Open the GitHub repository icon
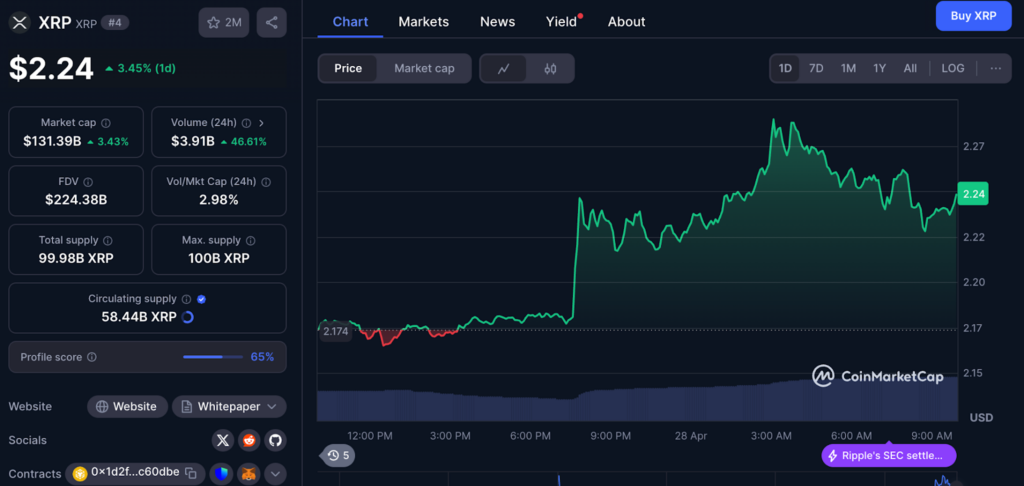The width and height of the screenshot is (1024, 486). pos(274,440)
